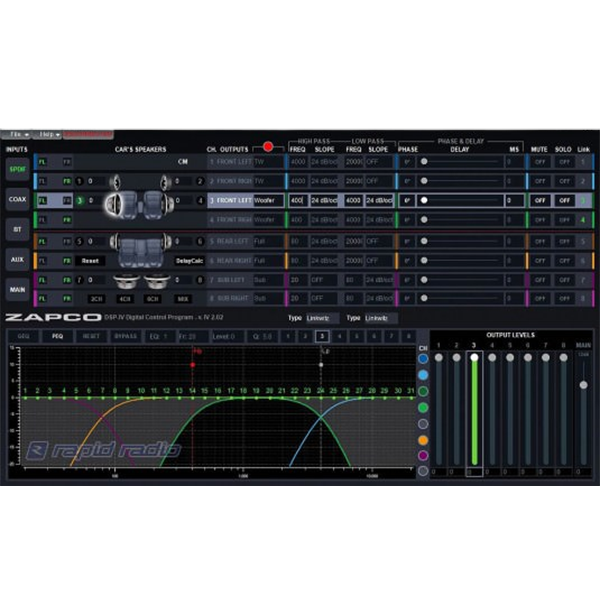Open speaker type dropdown for Rear Left Full
The image size is (600, 600).
(x=268, y=241)
